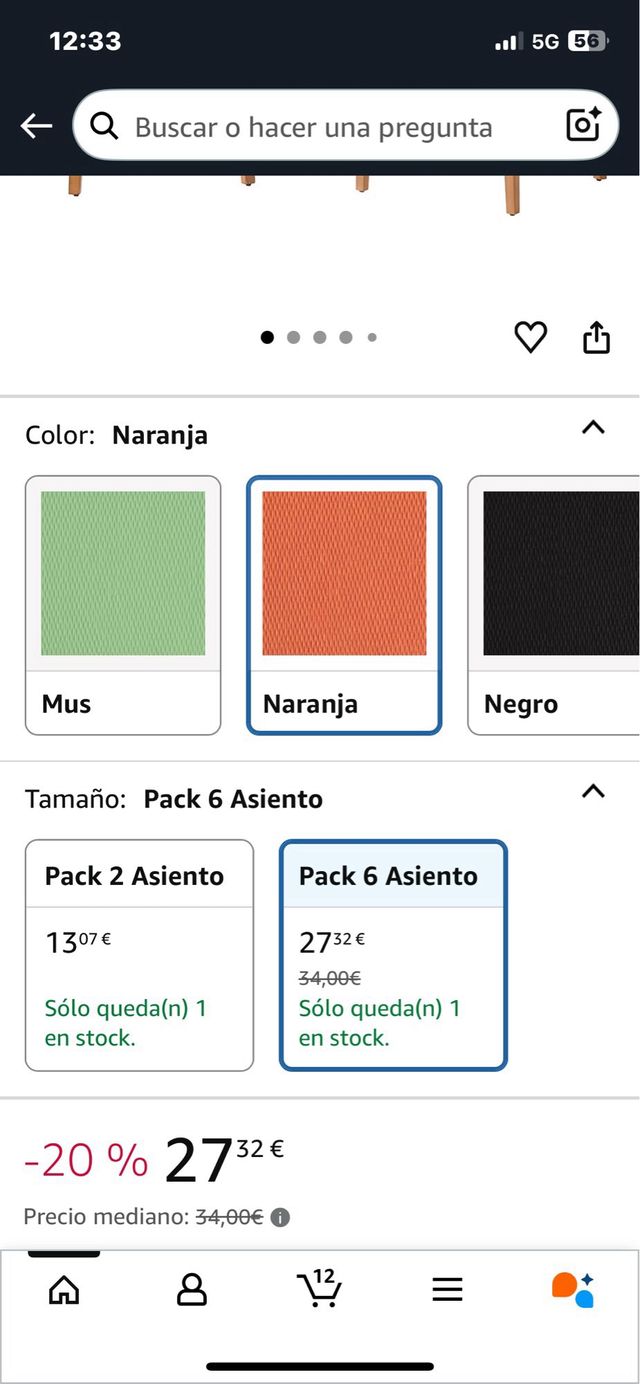Image resolution: width=640 pixels, height=1384 pixels.
Task: Jump to second image via carousel dot
Action: [293, 338]
